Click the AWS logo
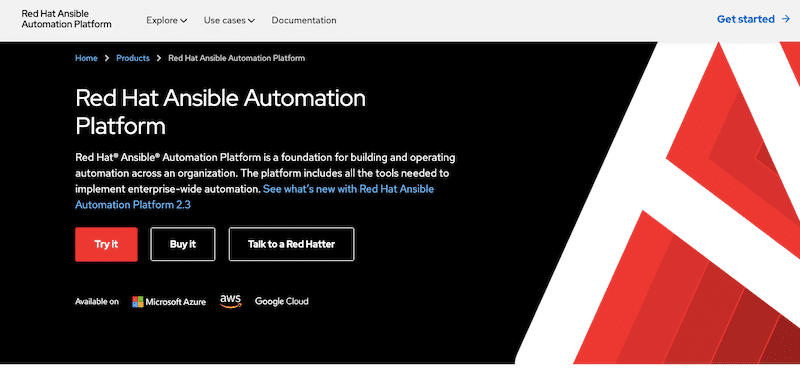The image size is (800, 379). [x=231, y=301]
